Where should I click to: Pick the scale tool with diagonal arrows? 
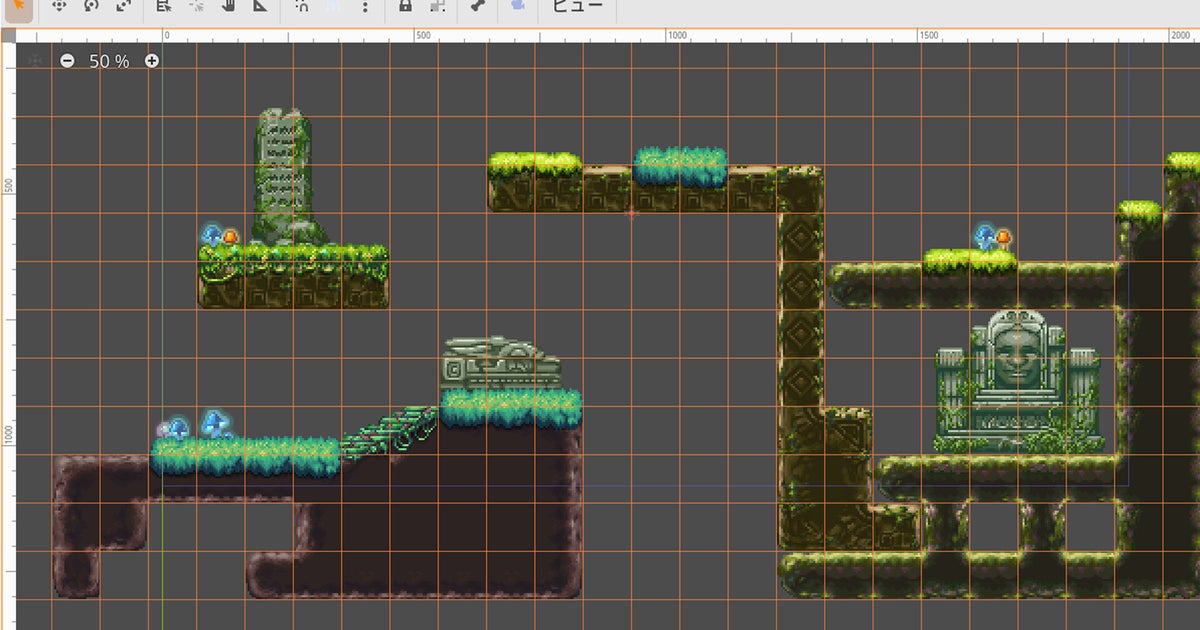pyautogui.click(x=124, y=6)
